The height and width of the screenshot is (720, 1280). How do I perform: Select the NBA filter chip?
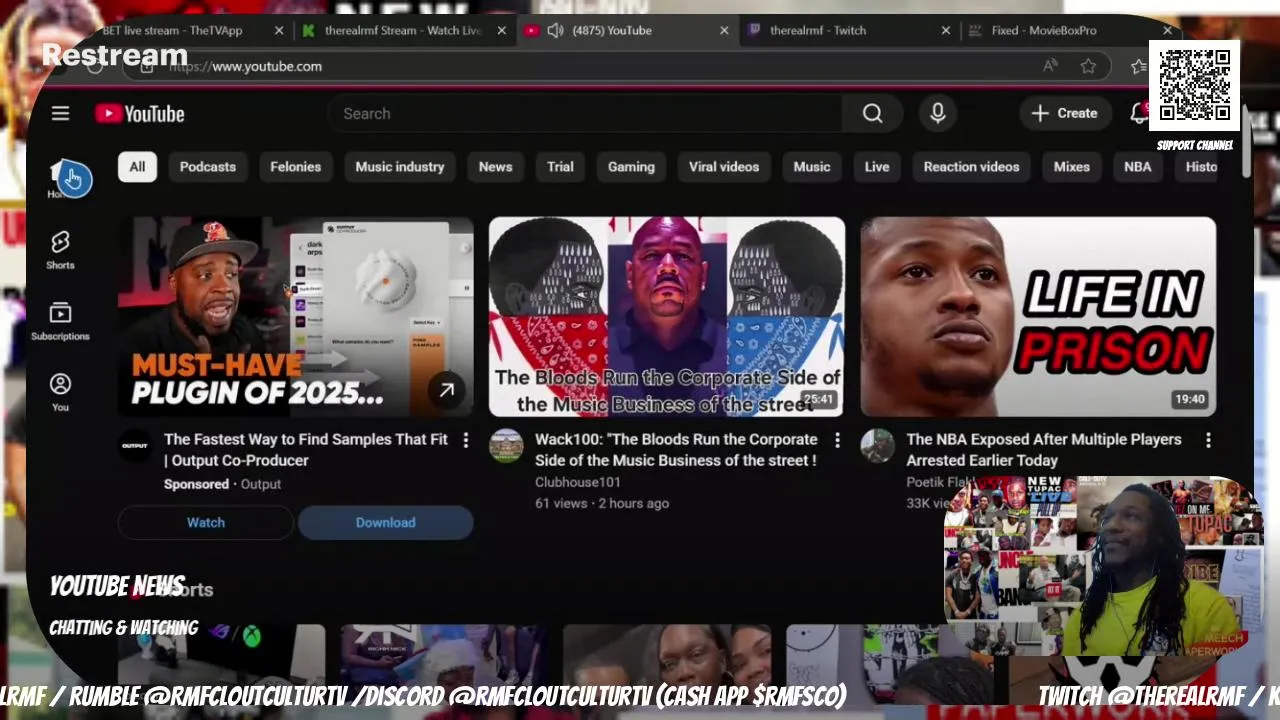pyautogui.click(x=1138, y=167)
